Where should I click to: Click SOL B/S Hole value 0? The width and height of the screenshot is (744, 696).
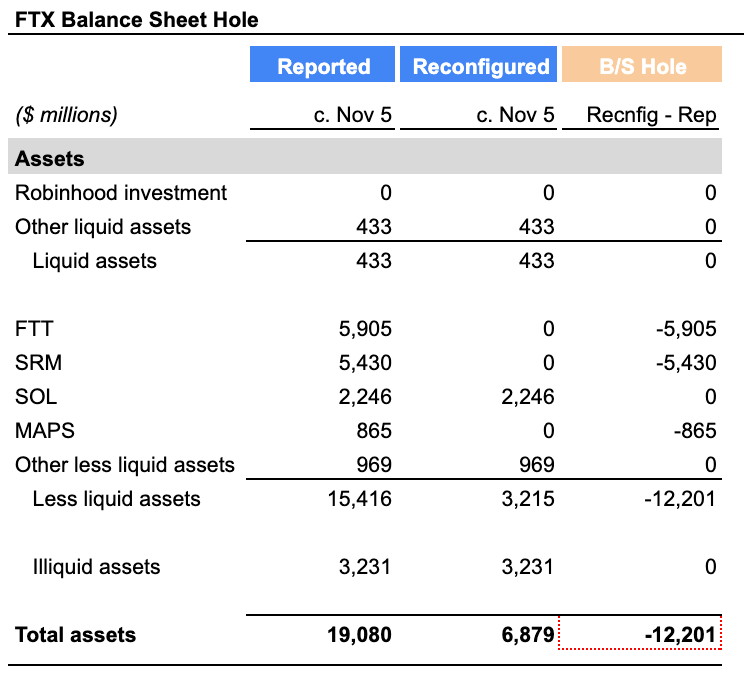710,397
